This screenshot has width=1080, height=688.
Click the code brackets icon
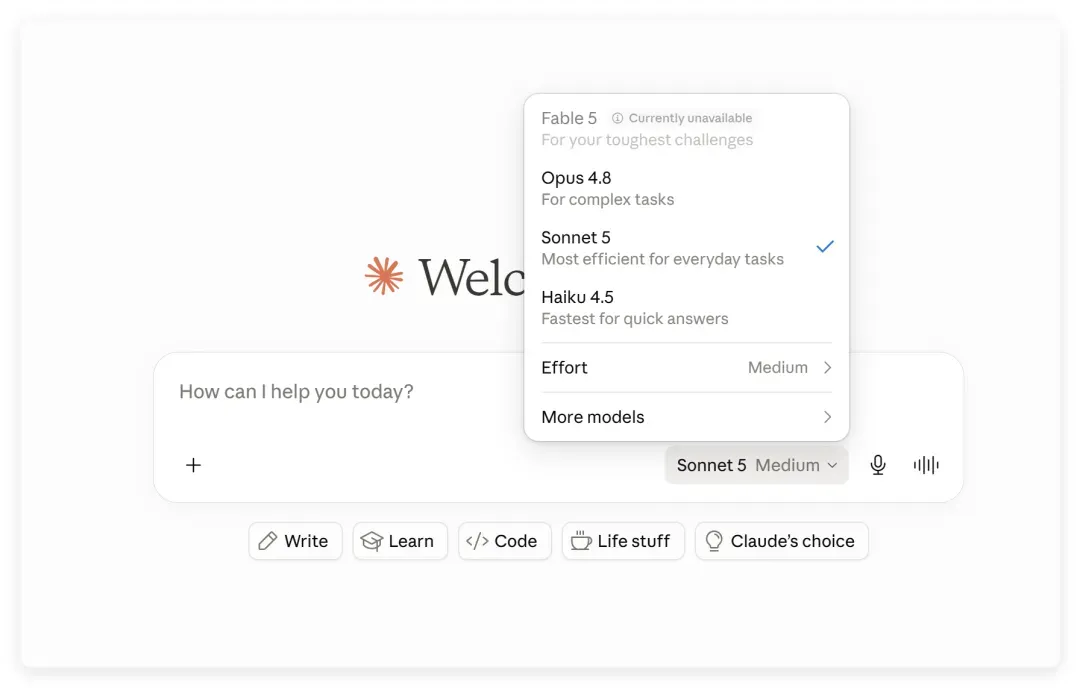pyautogui.click(x=477, y=541)
